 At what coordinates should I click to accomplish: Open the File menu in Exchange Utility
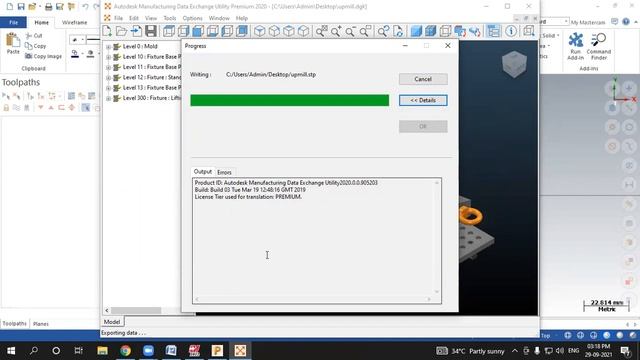click(118, 18)
